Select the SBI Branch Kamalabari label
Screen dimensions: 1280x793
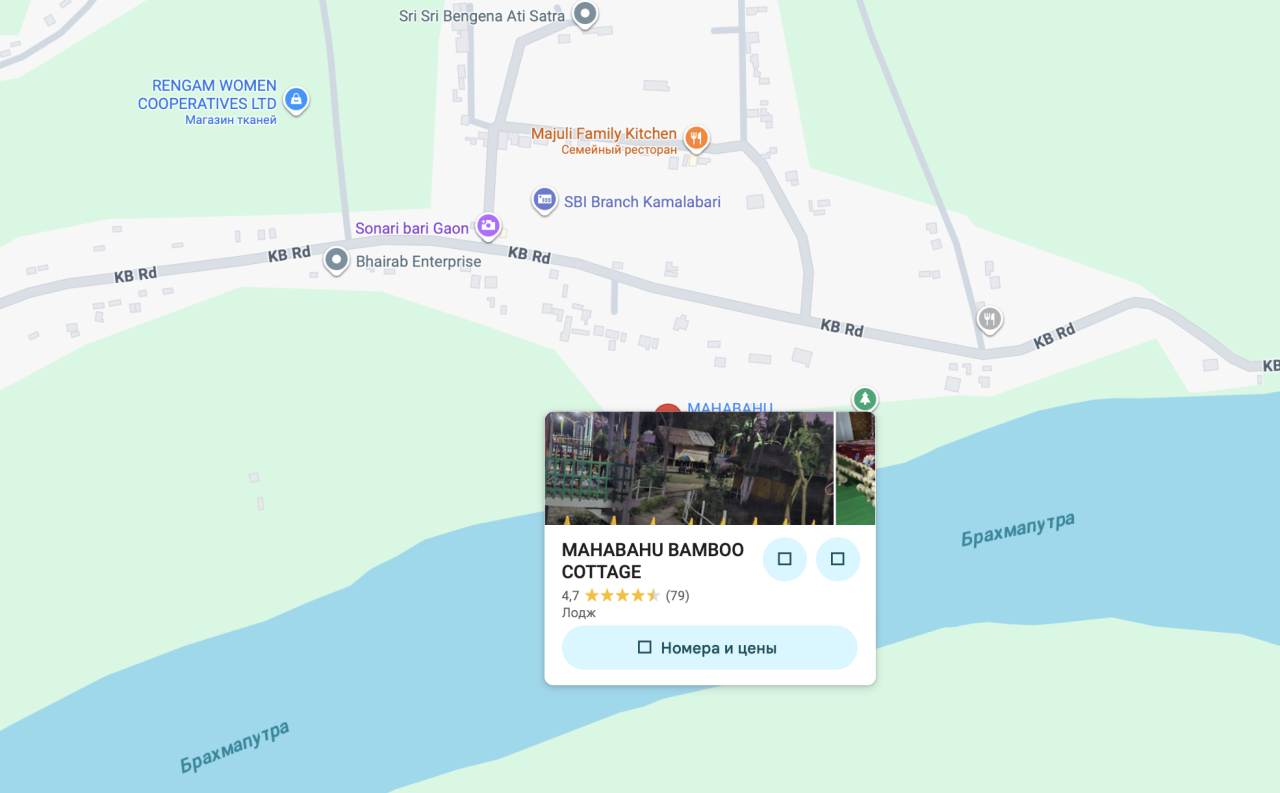(642, 202)
